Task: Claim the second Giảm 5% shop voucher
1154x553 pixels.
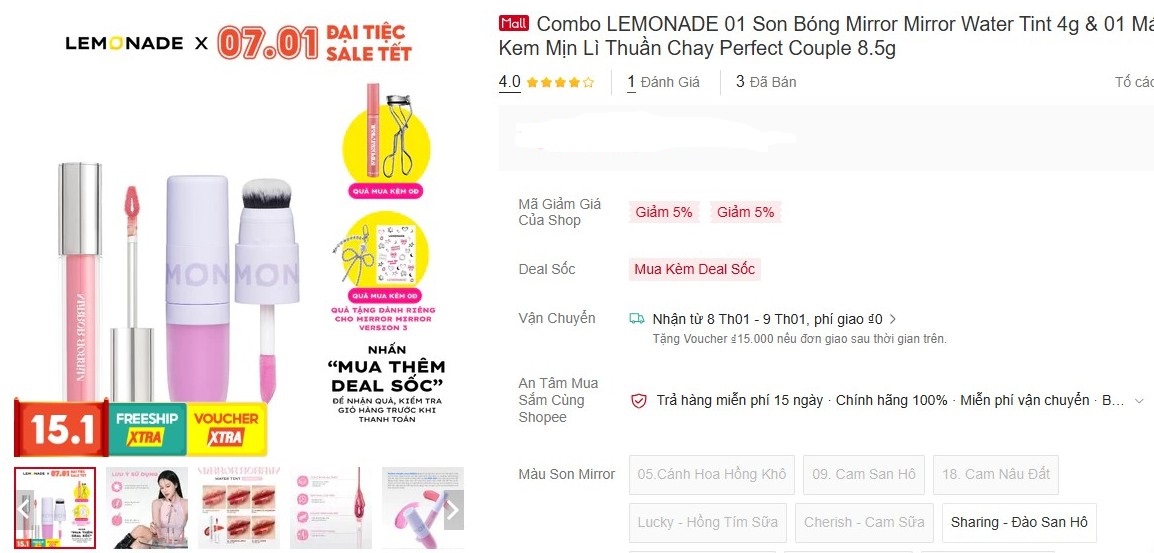Action: pyautogui.click(x=746, y=212)
